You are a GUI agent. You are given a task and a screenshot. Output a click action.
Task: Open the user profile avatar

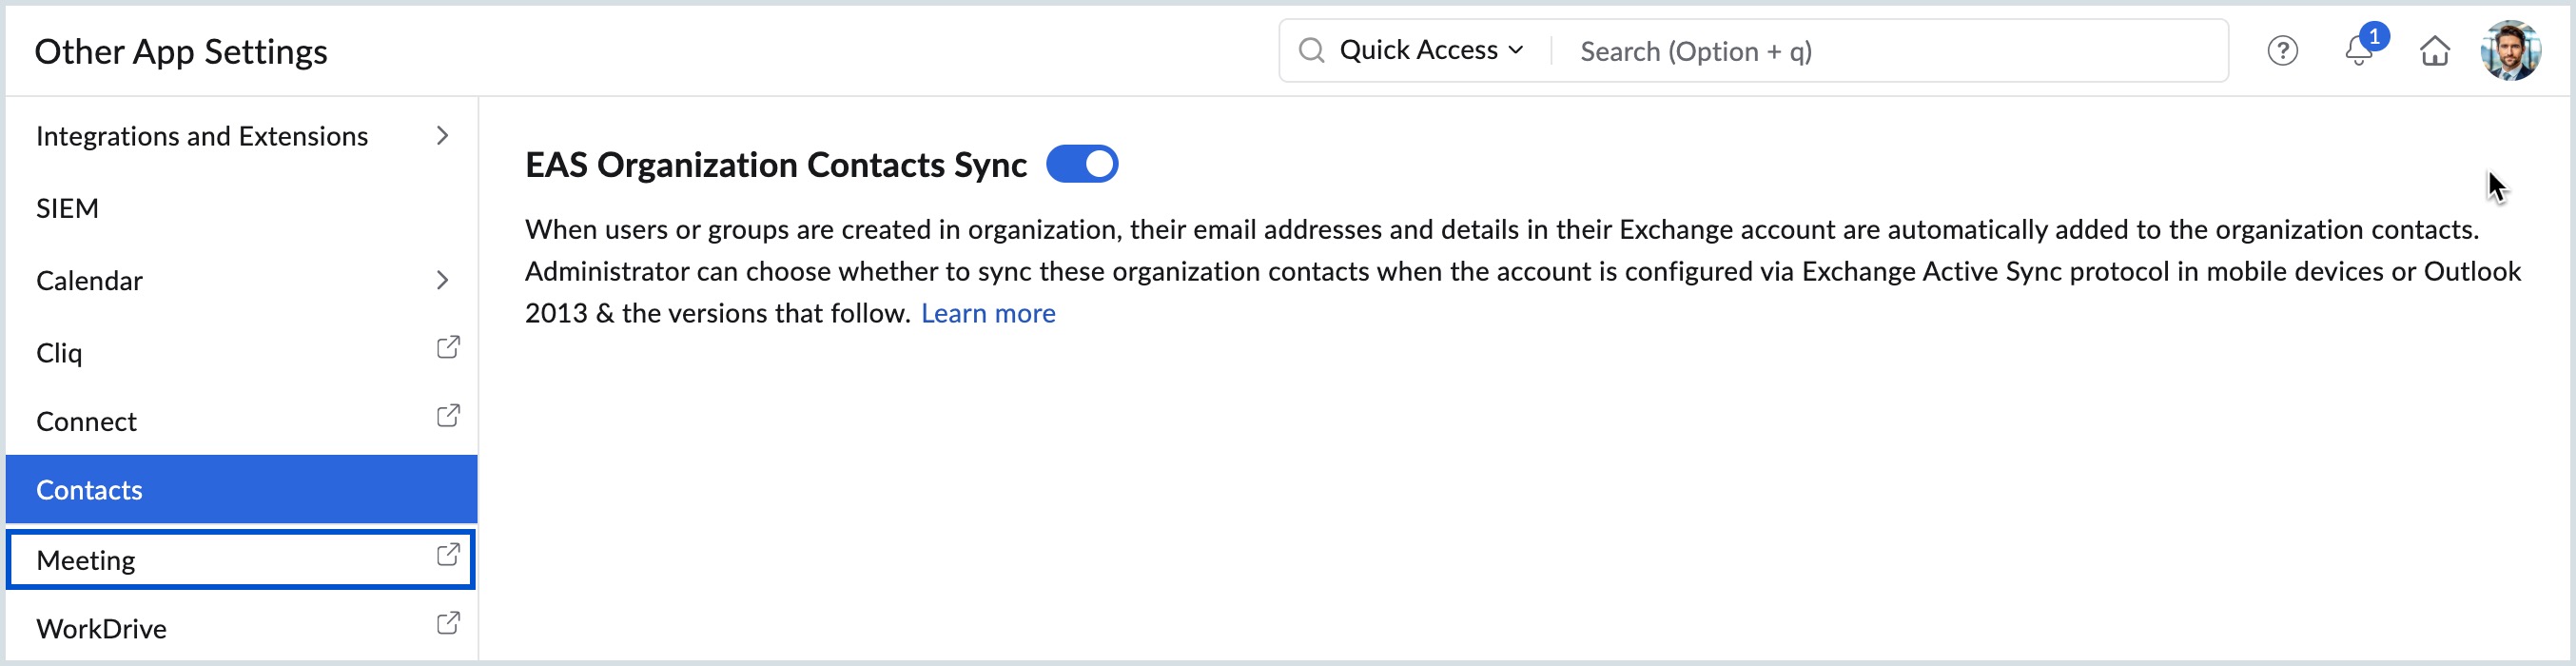[x=2510, y=51]
